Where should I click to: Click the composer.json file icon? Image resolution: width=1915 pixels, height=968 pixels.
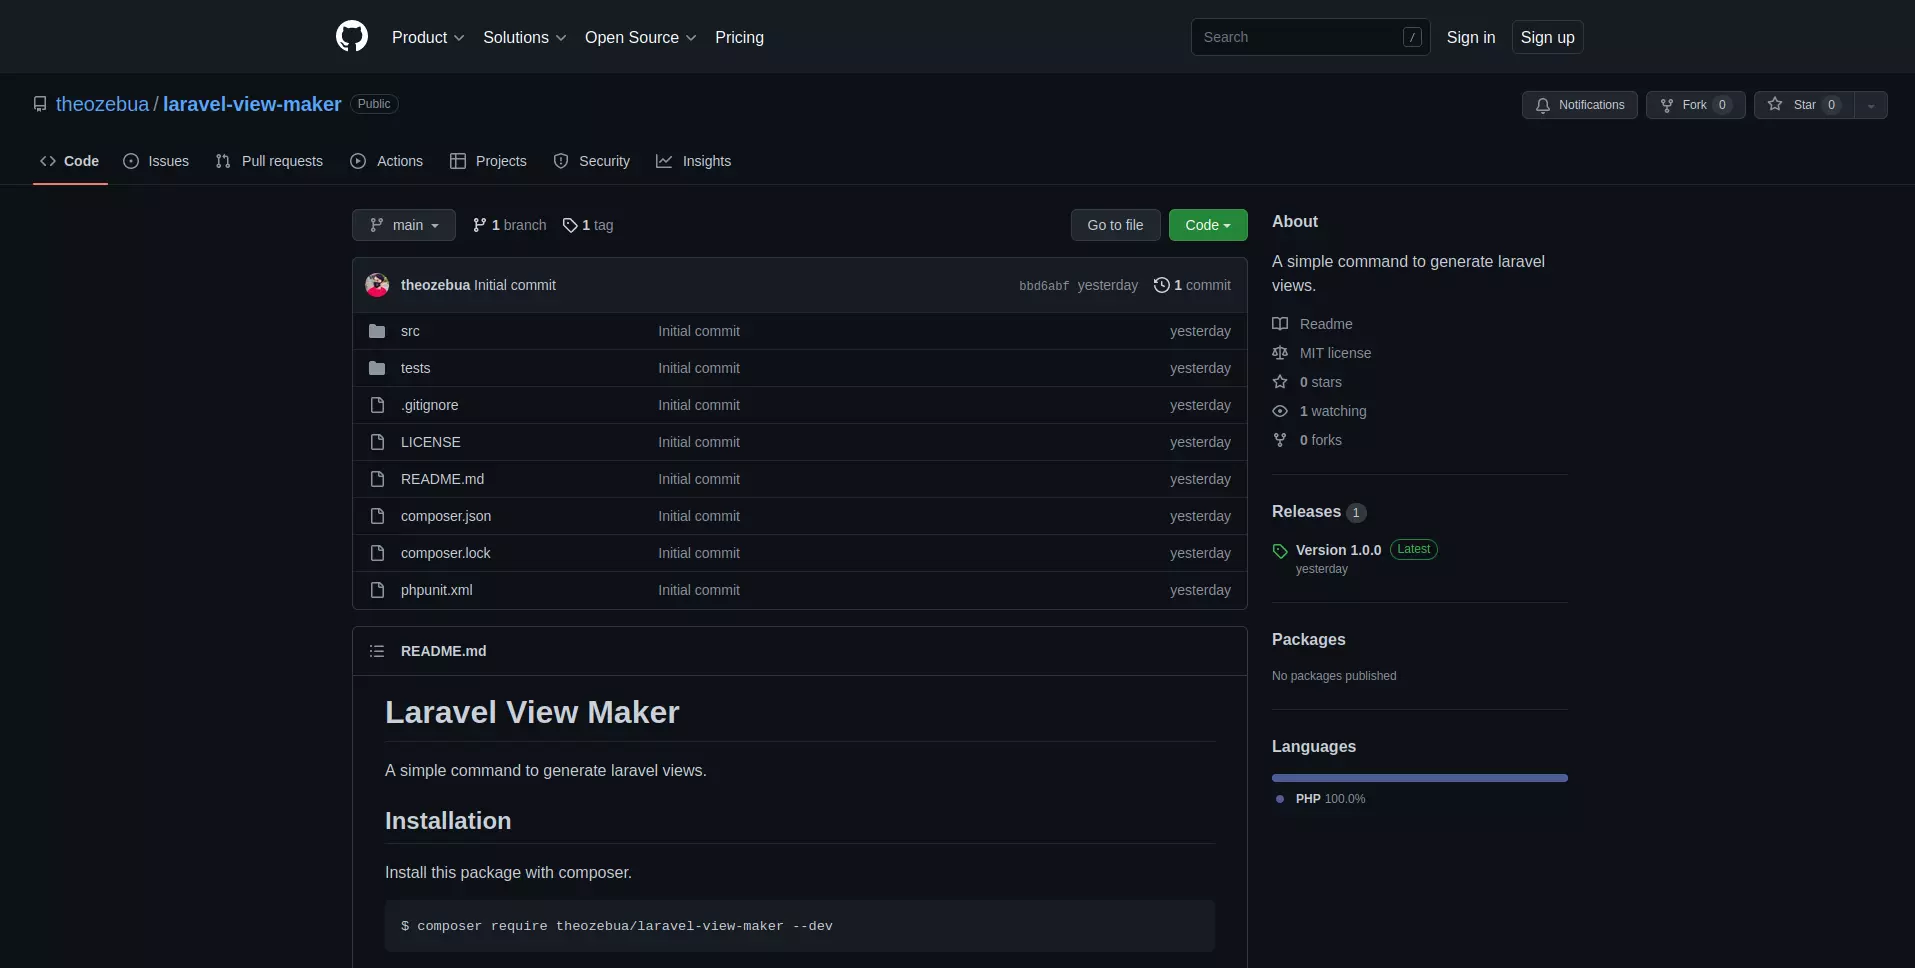[x=377, y=516]
